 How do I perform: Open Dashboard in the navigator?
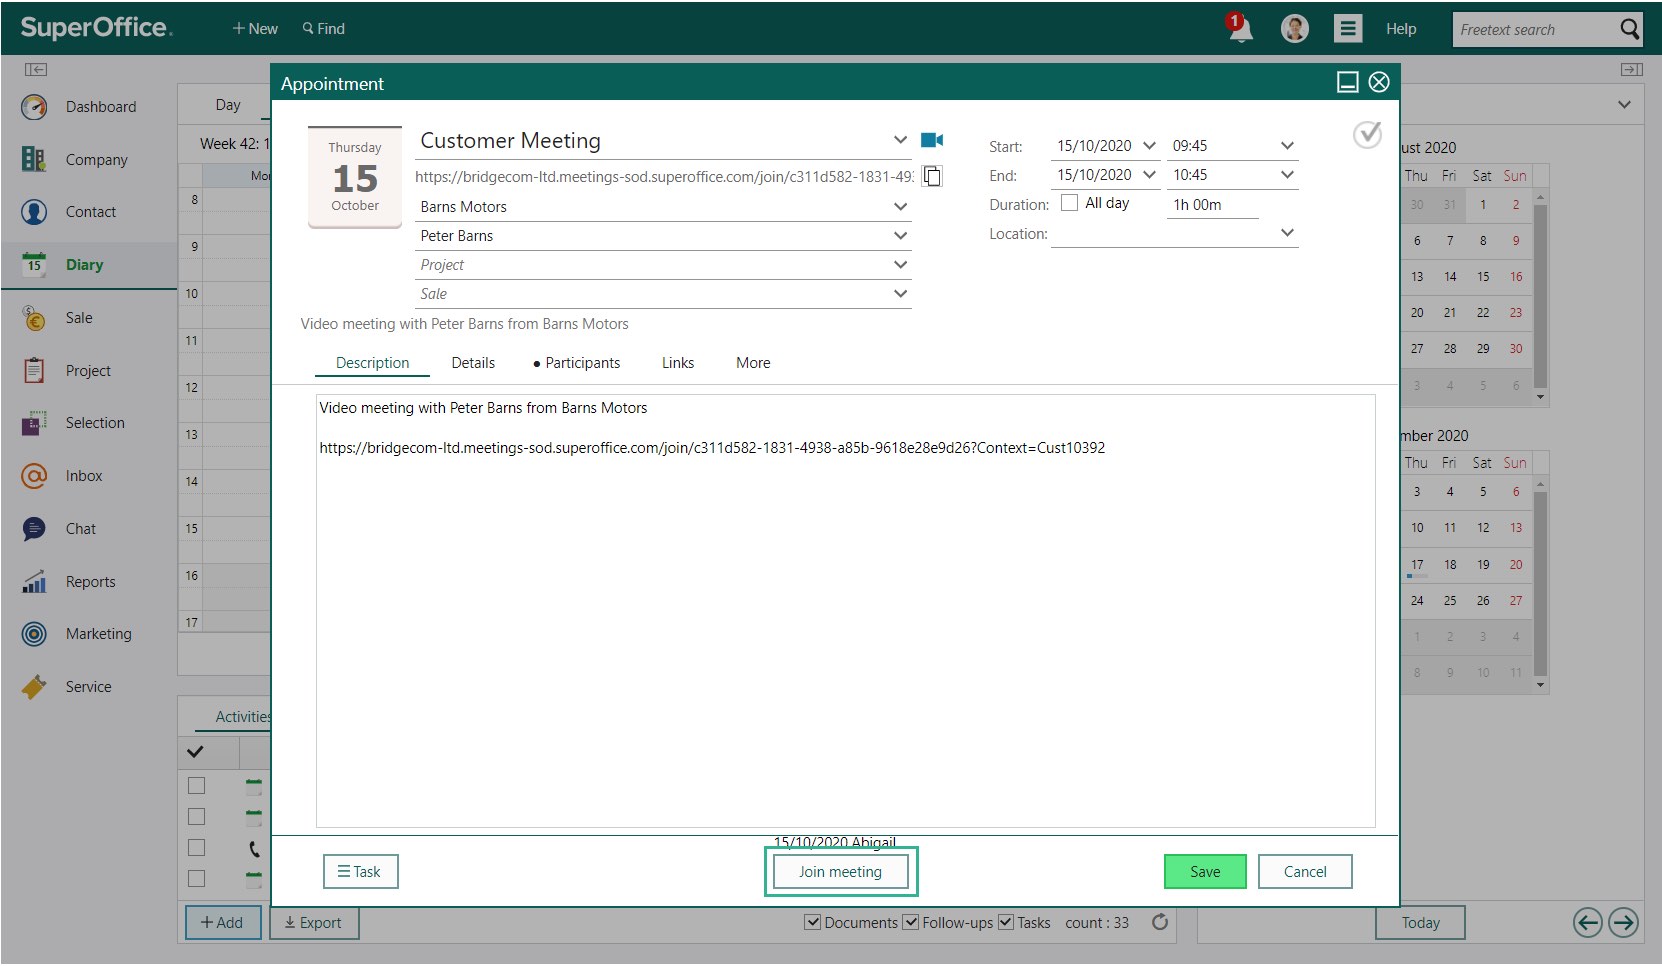pos(89,107)
